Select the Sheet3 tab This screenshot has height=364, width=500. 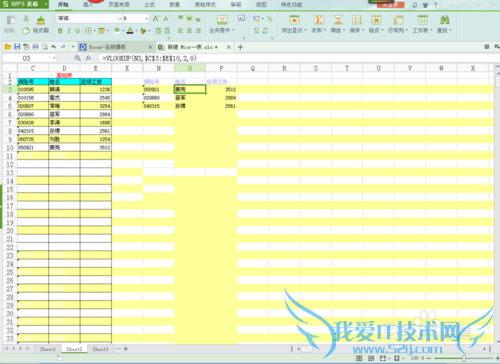pyautogui.click(x=100, y=349)
